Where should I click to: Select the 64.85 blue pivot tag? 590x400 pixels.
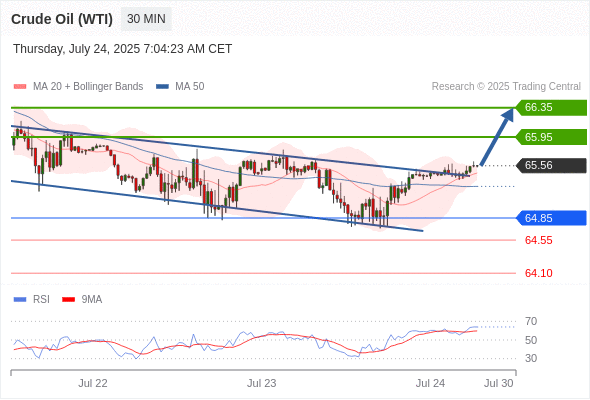point(551,218)
